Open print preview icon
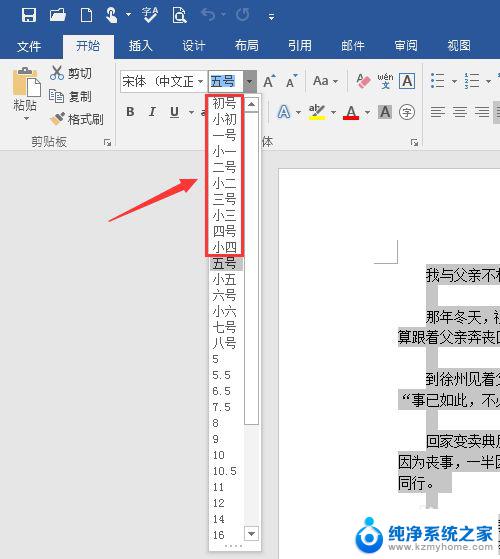The image size is (500, 559). coord(179,15)
